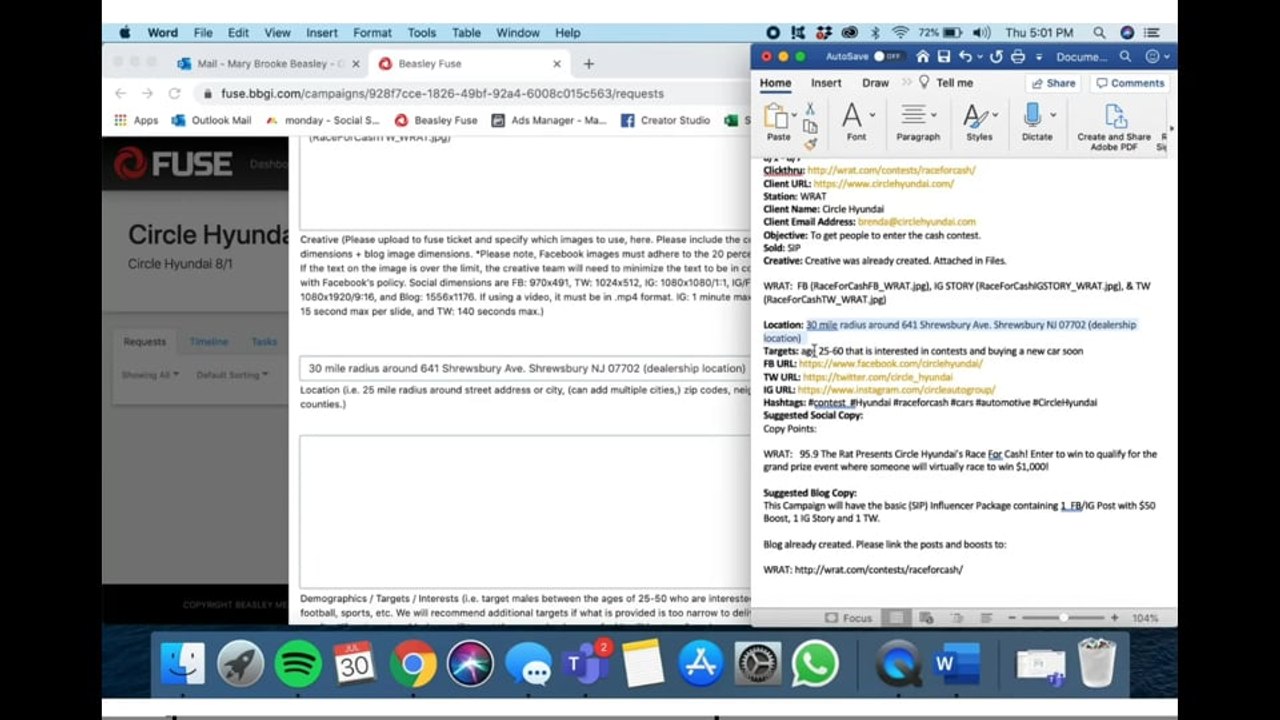Open the Outlook Mail bookmark
The height and width of the screenshot is (720, 1280).
(211, 120)
